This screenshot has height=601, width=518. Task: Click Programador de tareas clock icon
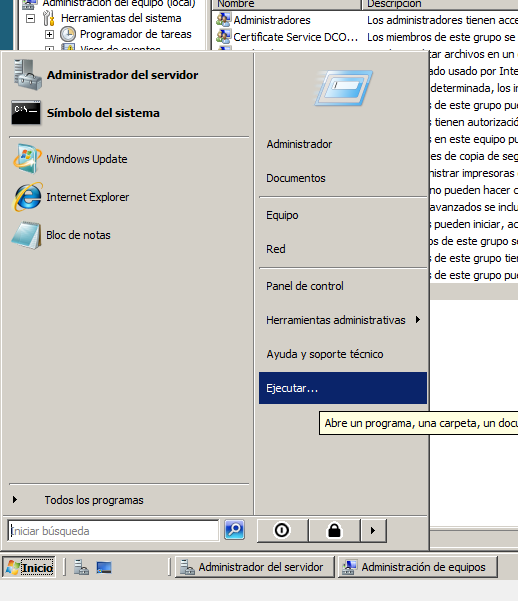point(68,34)
